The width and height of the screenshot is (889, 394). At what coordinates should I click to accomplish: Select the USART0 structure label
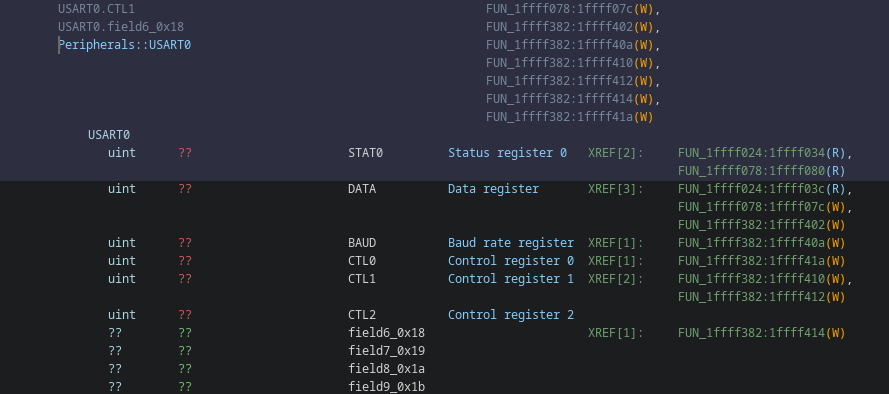pyautogui.click(x=109, y=135)
